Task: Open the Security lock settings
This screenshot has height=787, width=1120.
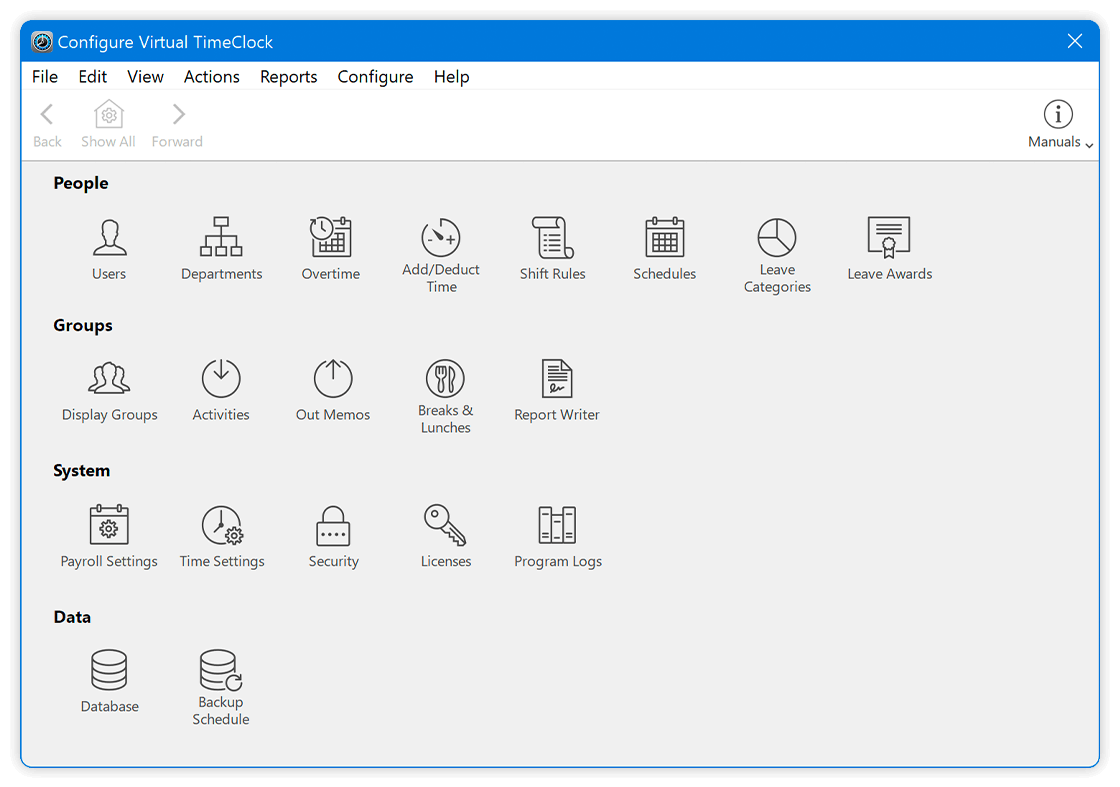Action: coord(333,525)
